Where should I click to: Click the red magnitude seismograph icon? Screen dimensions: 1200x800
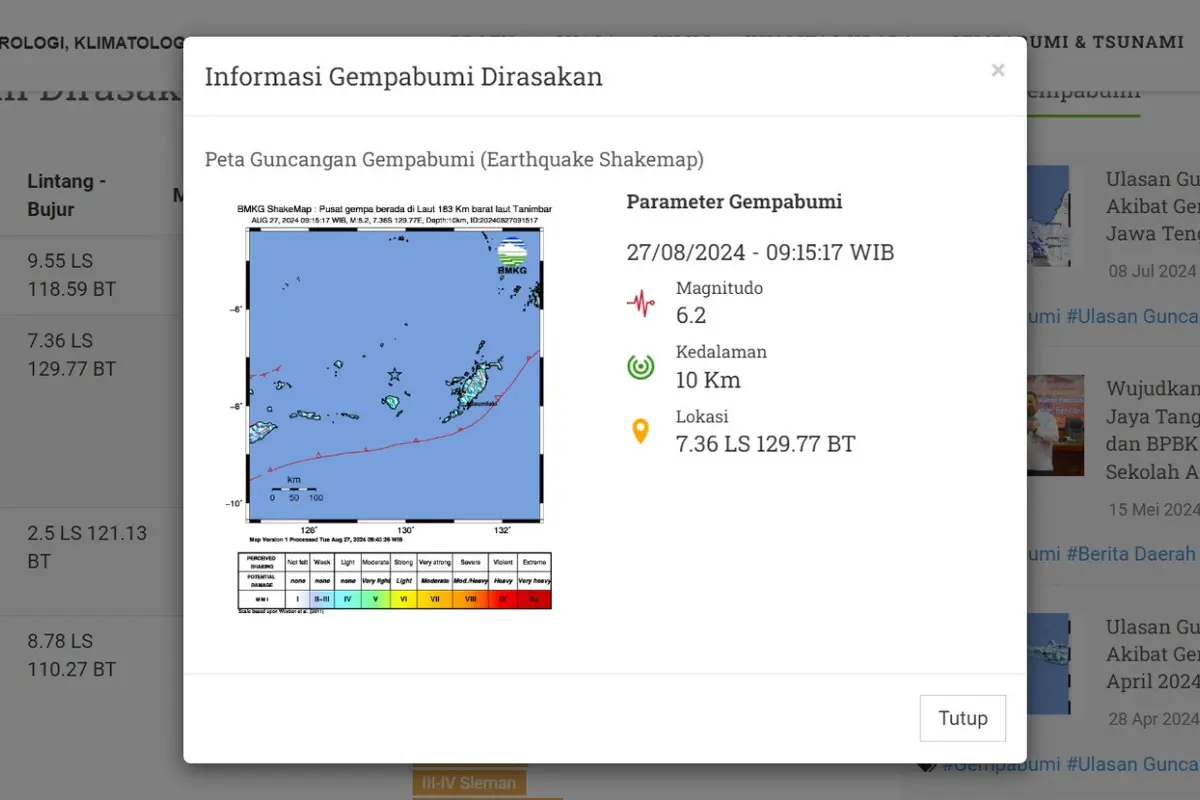[x=640, y=303]
